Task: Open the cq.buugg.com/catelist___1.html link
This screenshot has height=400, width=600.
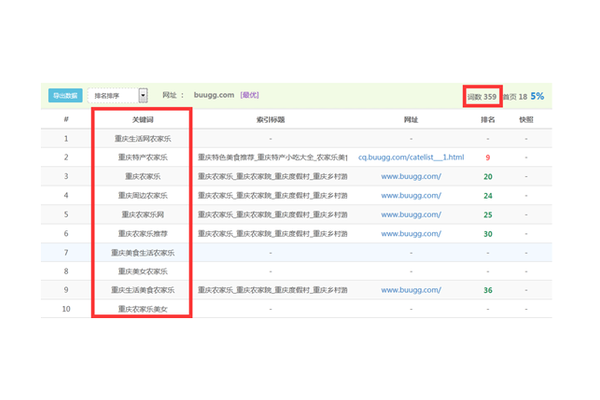Action: coord(411,157)
